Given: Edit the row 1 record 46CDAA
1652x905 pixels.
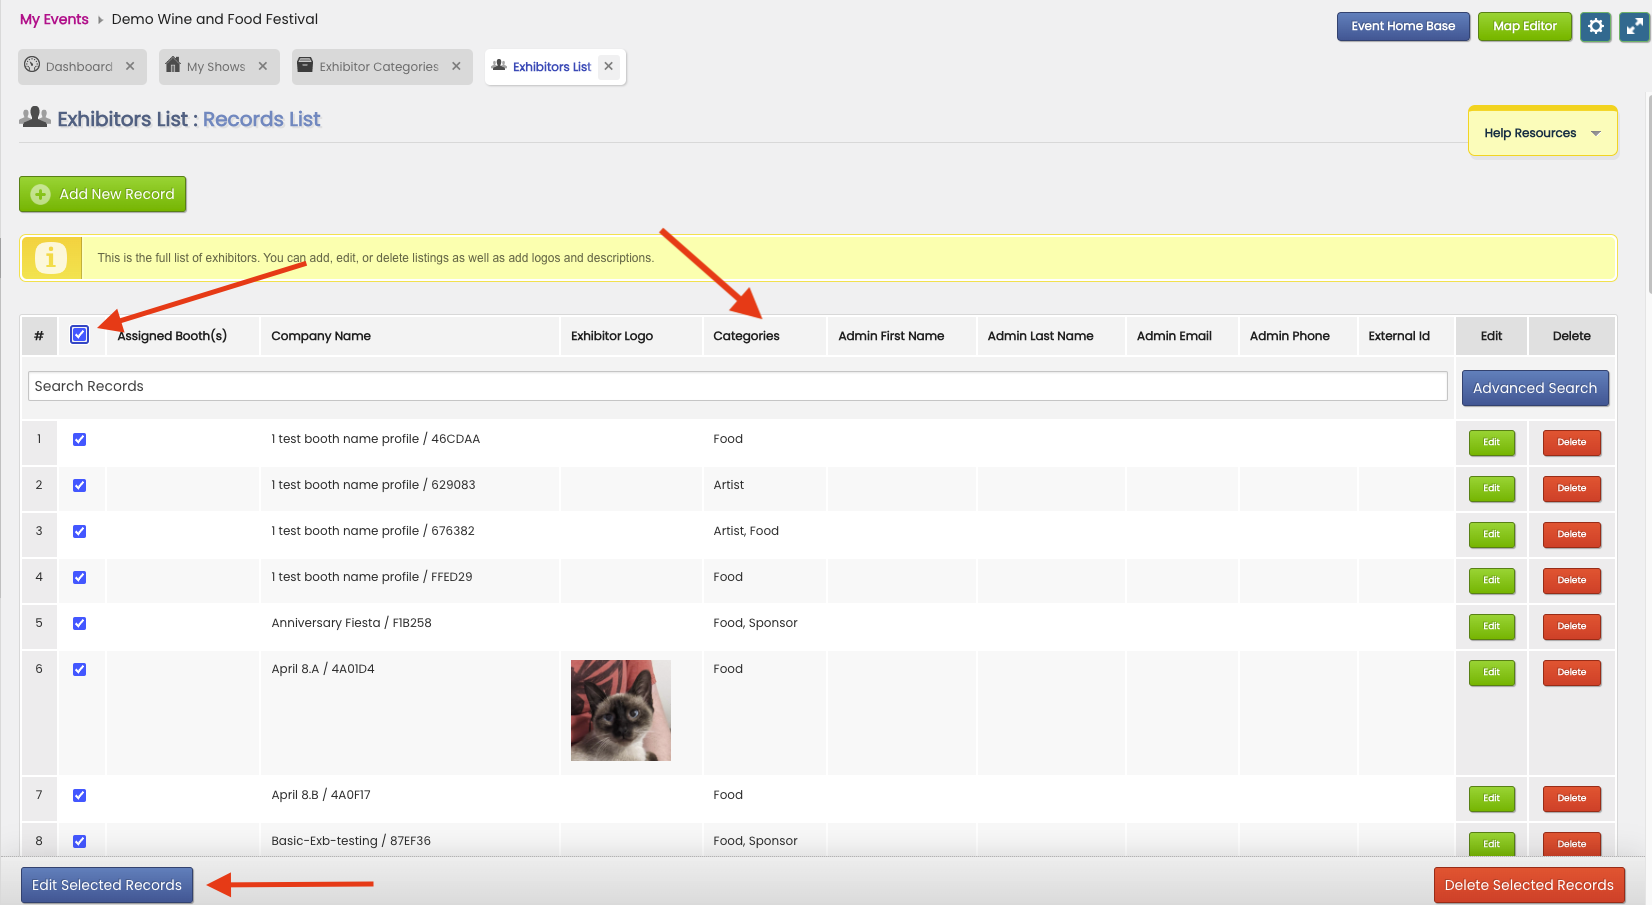Looking at the screenshot, I should coord(1491,442).
